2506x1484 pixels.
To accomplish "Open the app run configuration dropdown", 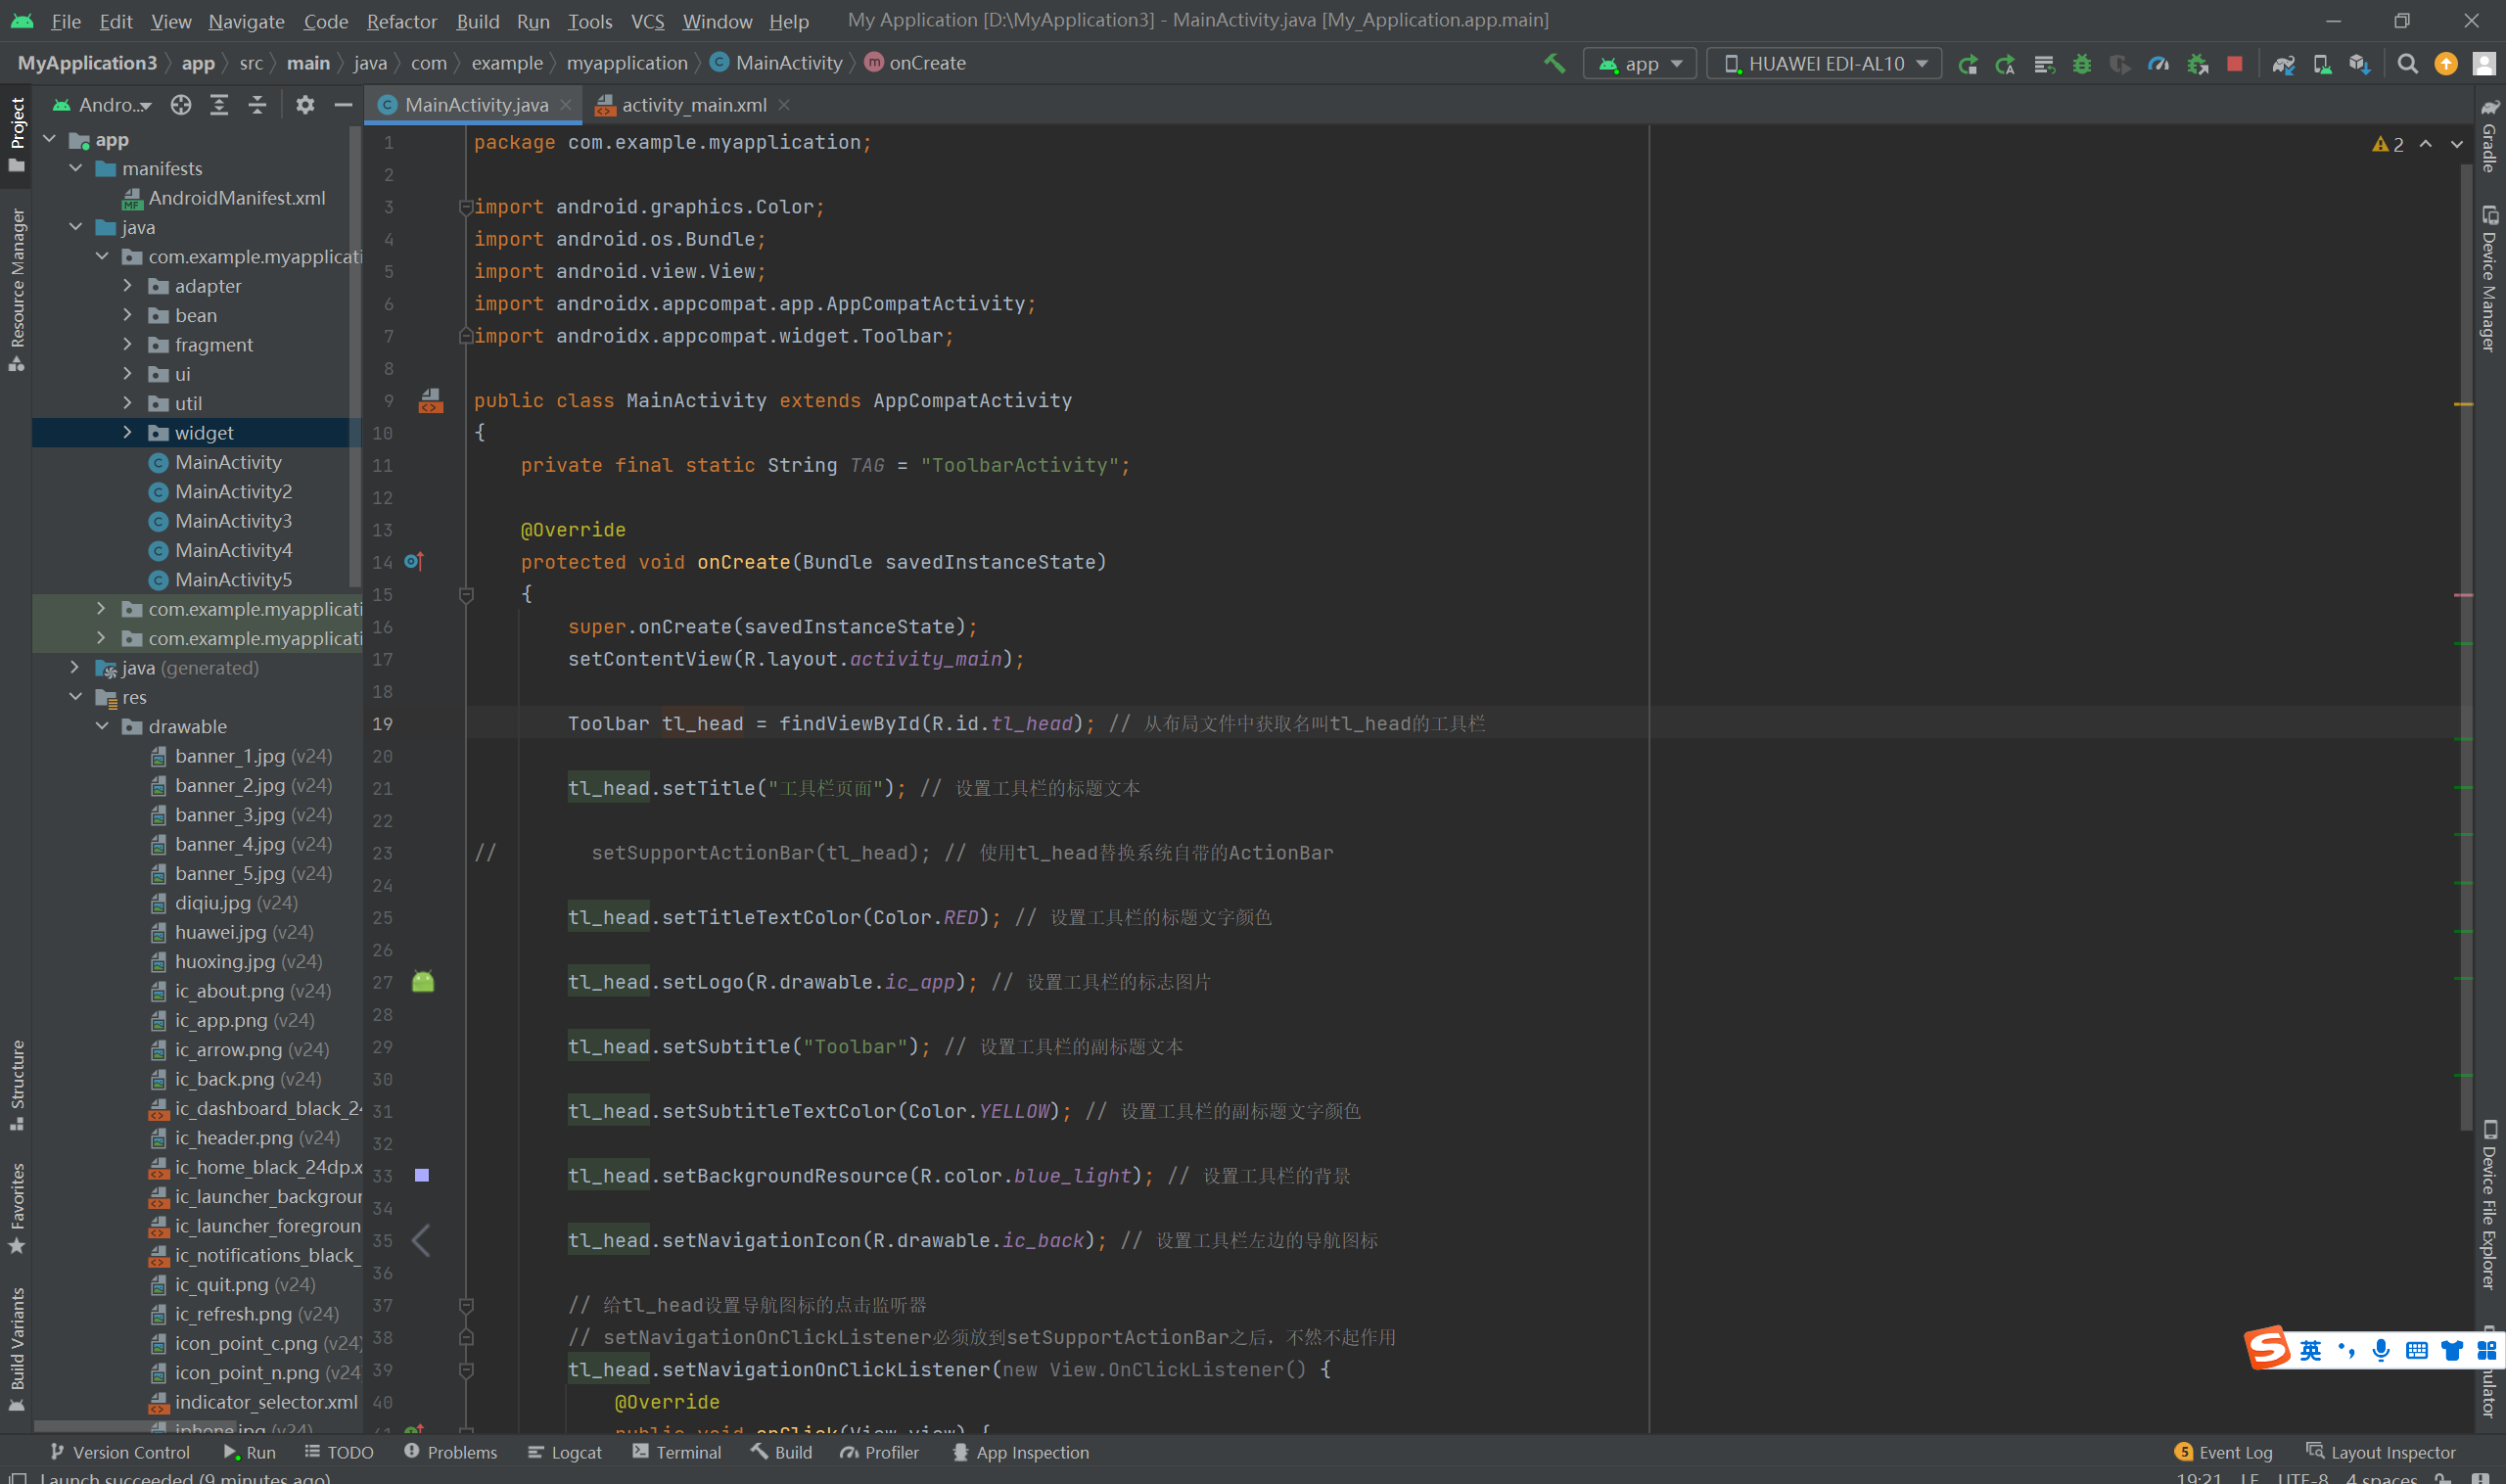I will pyautogui.click(x=1640, y=64).
